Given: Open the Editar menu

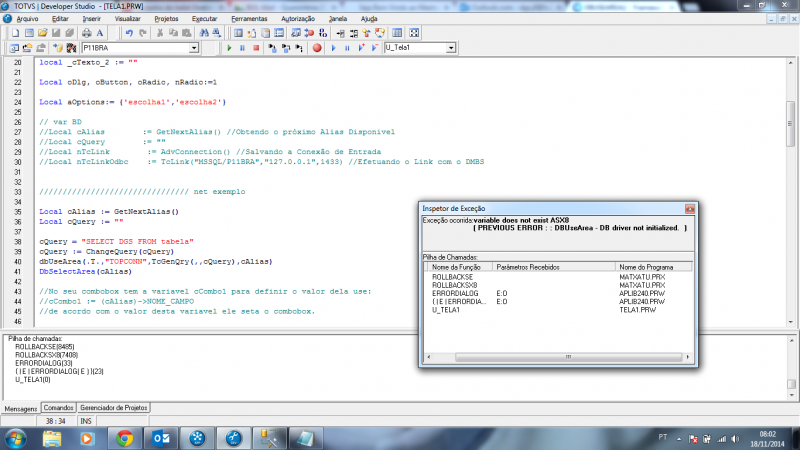Looking at the screenshot, I should [60, 19].
